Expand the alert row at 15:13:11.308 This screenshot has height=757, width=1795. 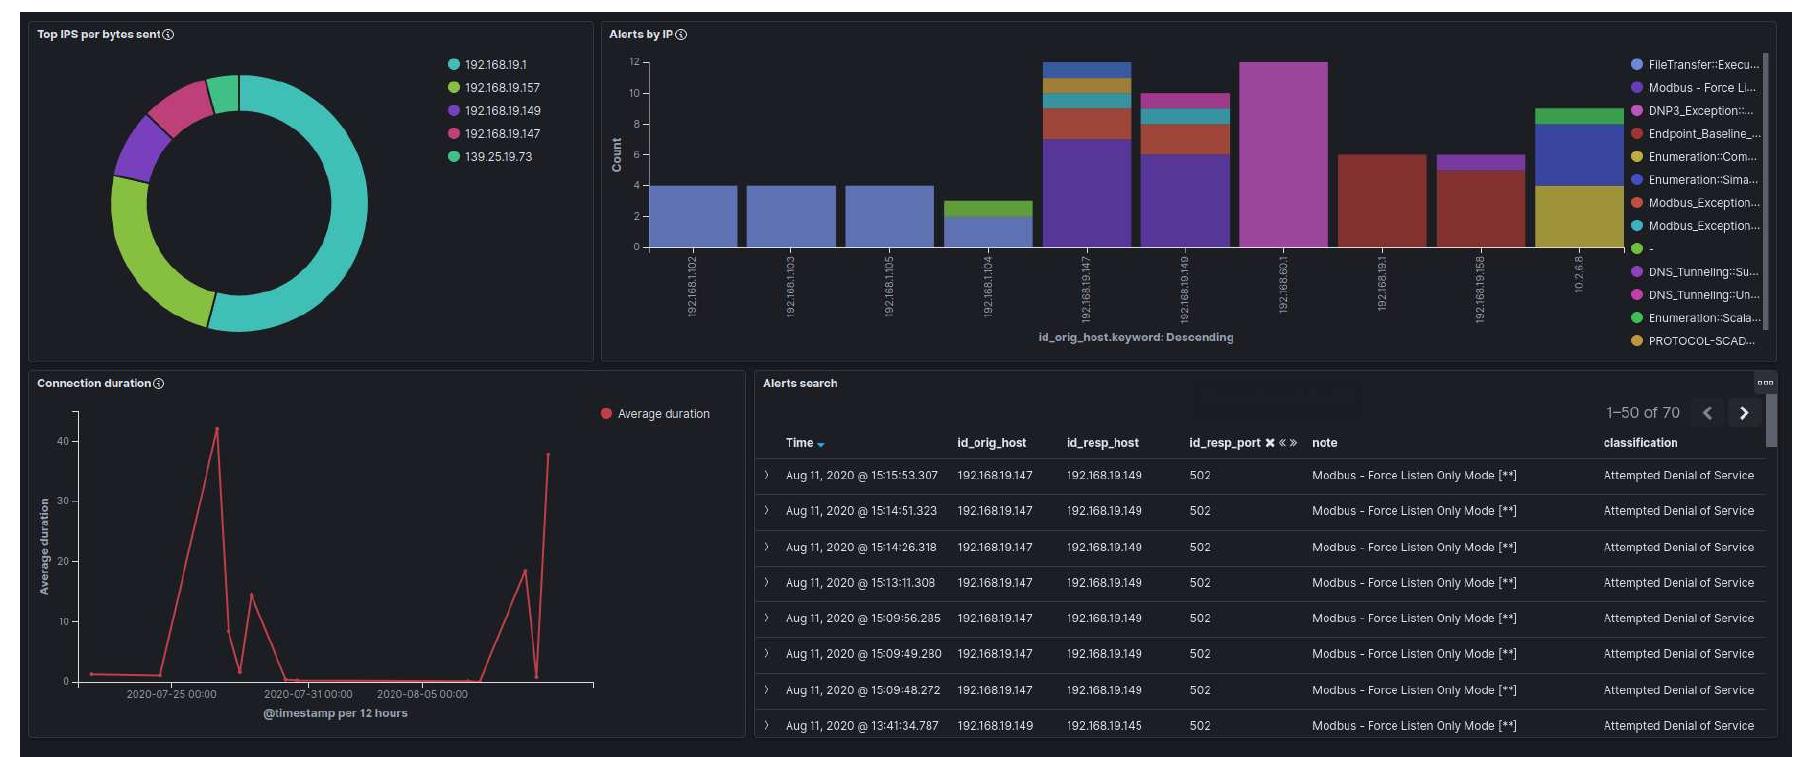pyautogui.click(x=767, y=582)
